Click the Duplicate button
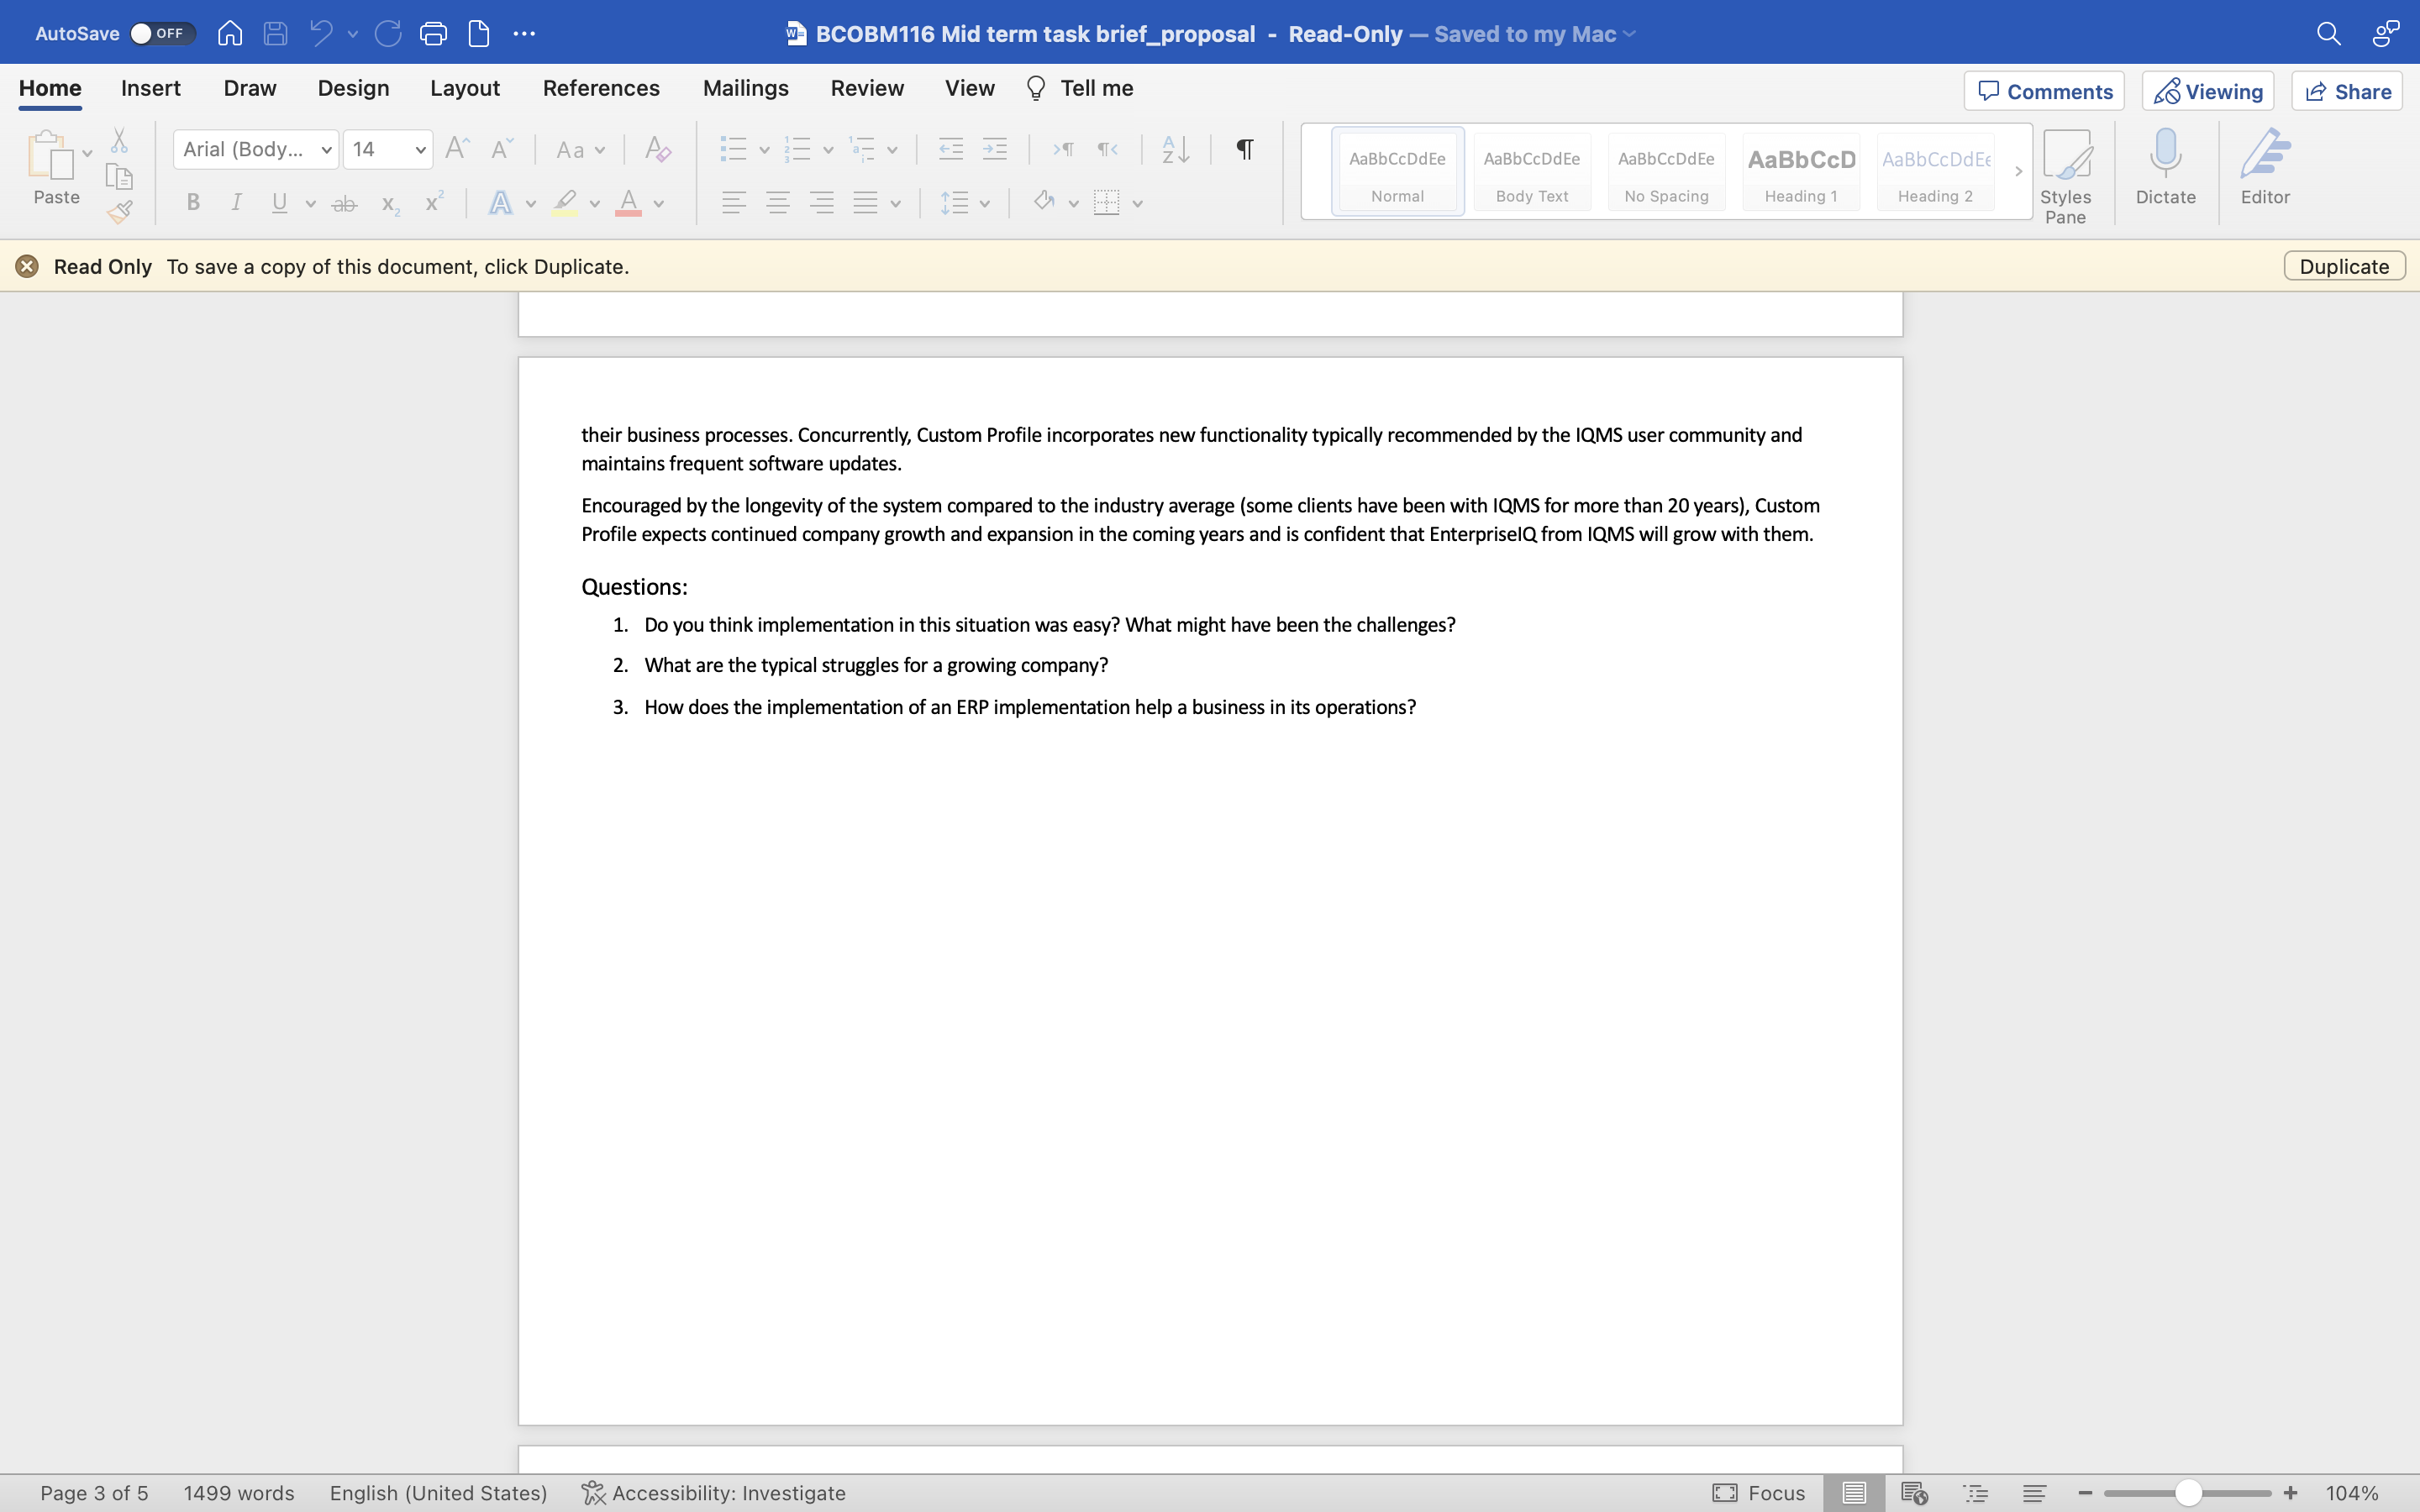2420x1512 pixels. tap(2344, 266)
